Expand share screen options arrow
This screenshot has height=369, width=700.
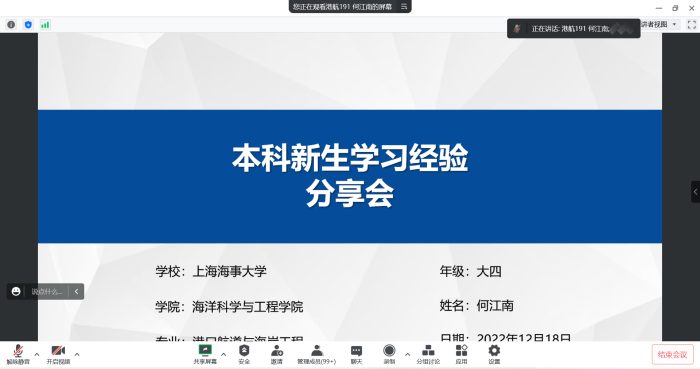pos(224,354)
